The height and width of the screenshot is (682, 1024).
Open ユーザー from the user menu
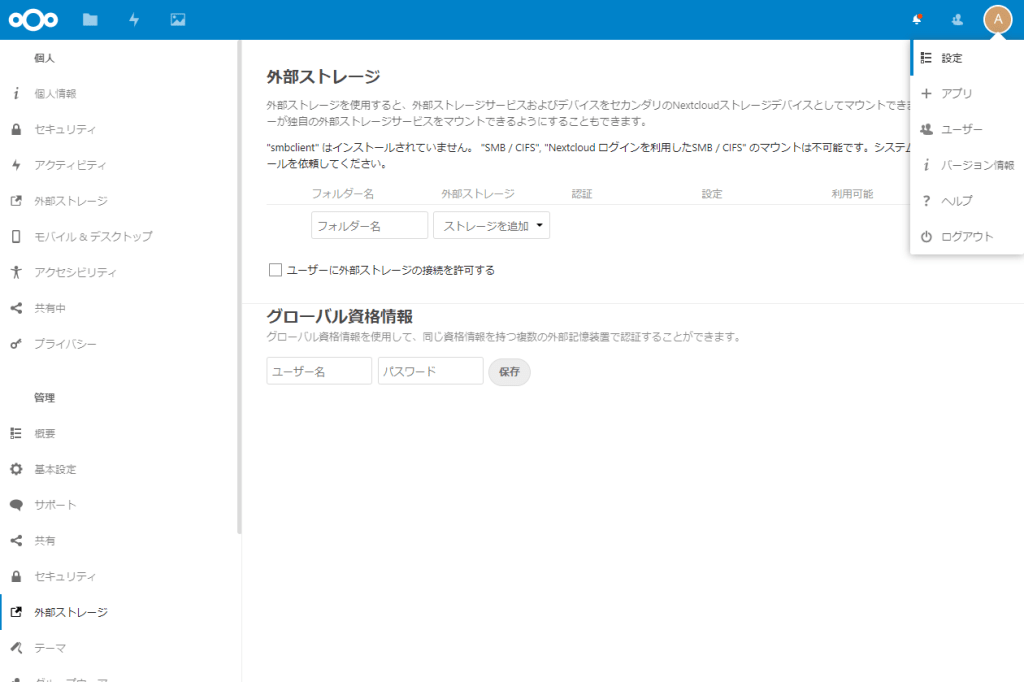point(967,129)
